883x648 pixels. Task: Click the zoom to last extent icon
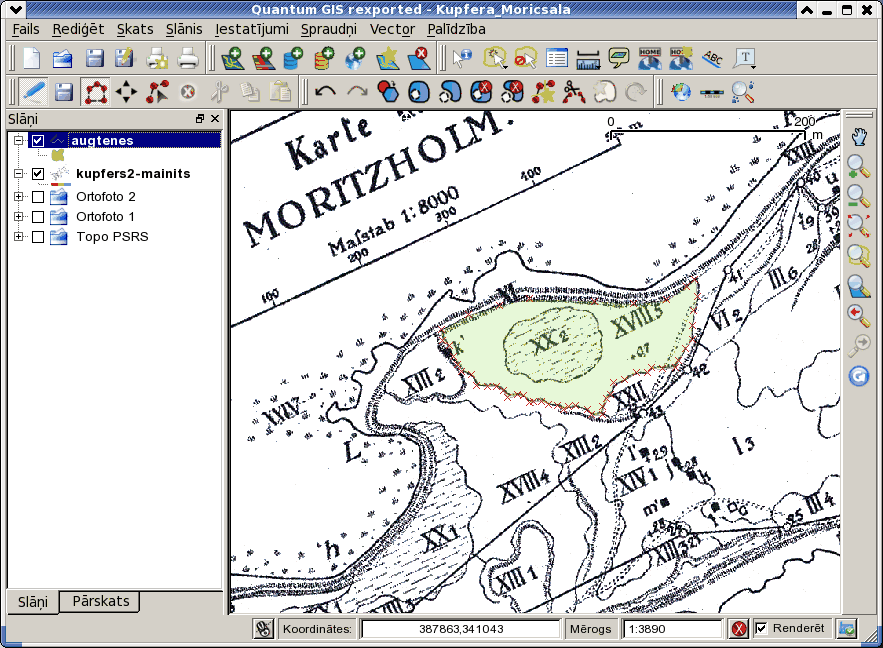[859, 316]
